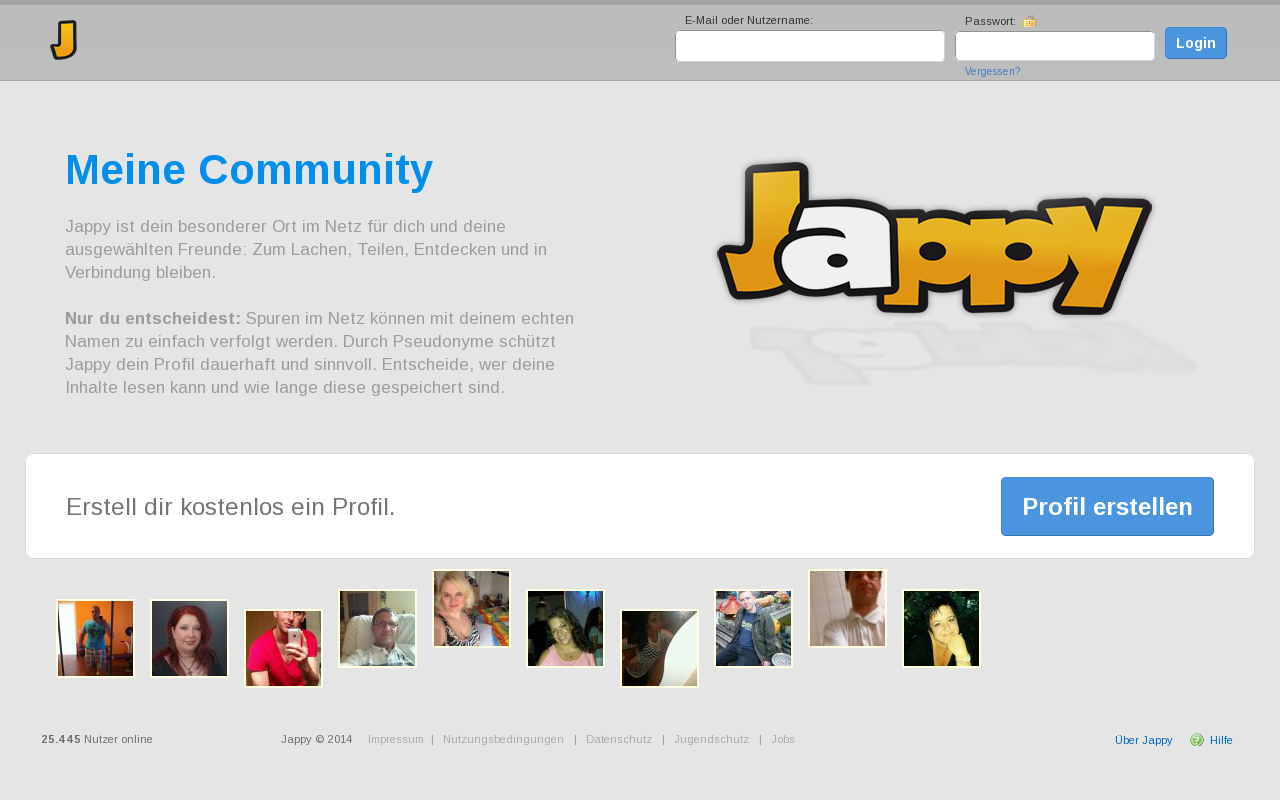Viewport: 1280px width, 800px height.
Task: Click the password lock icon
Action: [x=1030, y=21]
